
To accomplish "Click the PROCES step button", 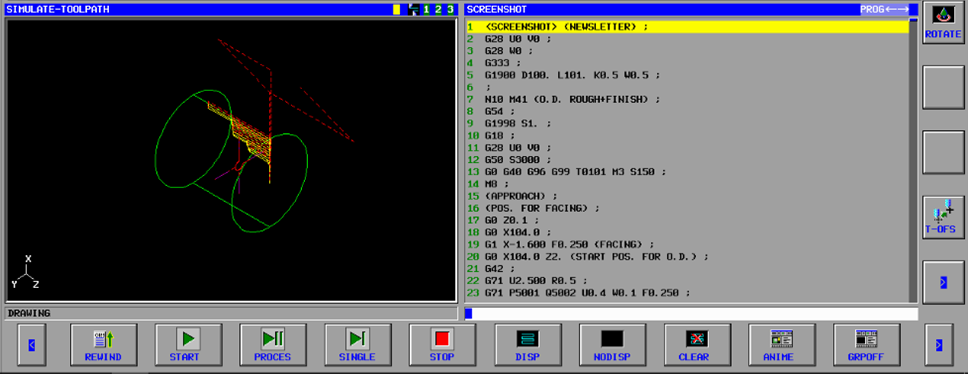I will click(273, 345).
